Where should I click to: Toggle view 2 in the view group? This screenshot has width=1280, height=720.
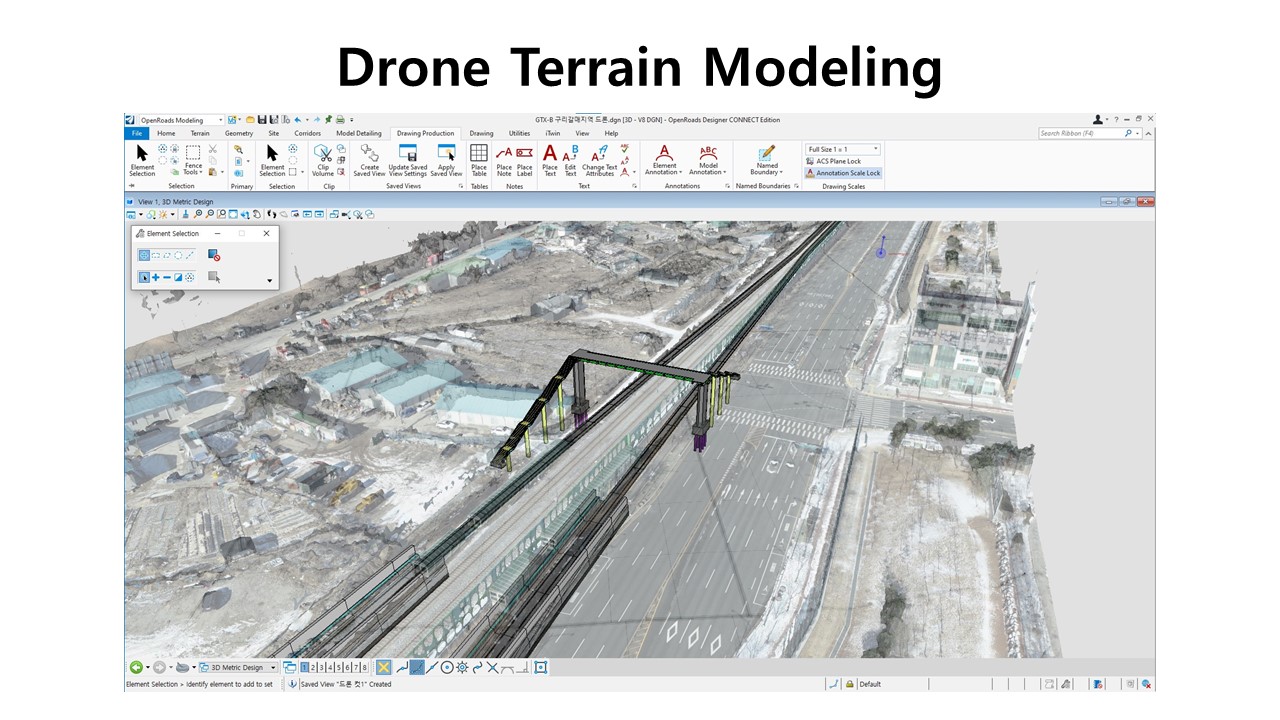[313, 667]
